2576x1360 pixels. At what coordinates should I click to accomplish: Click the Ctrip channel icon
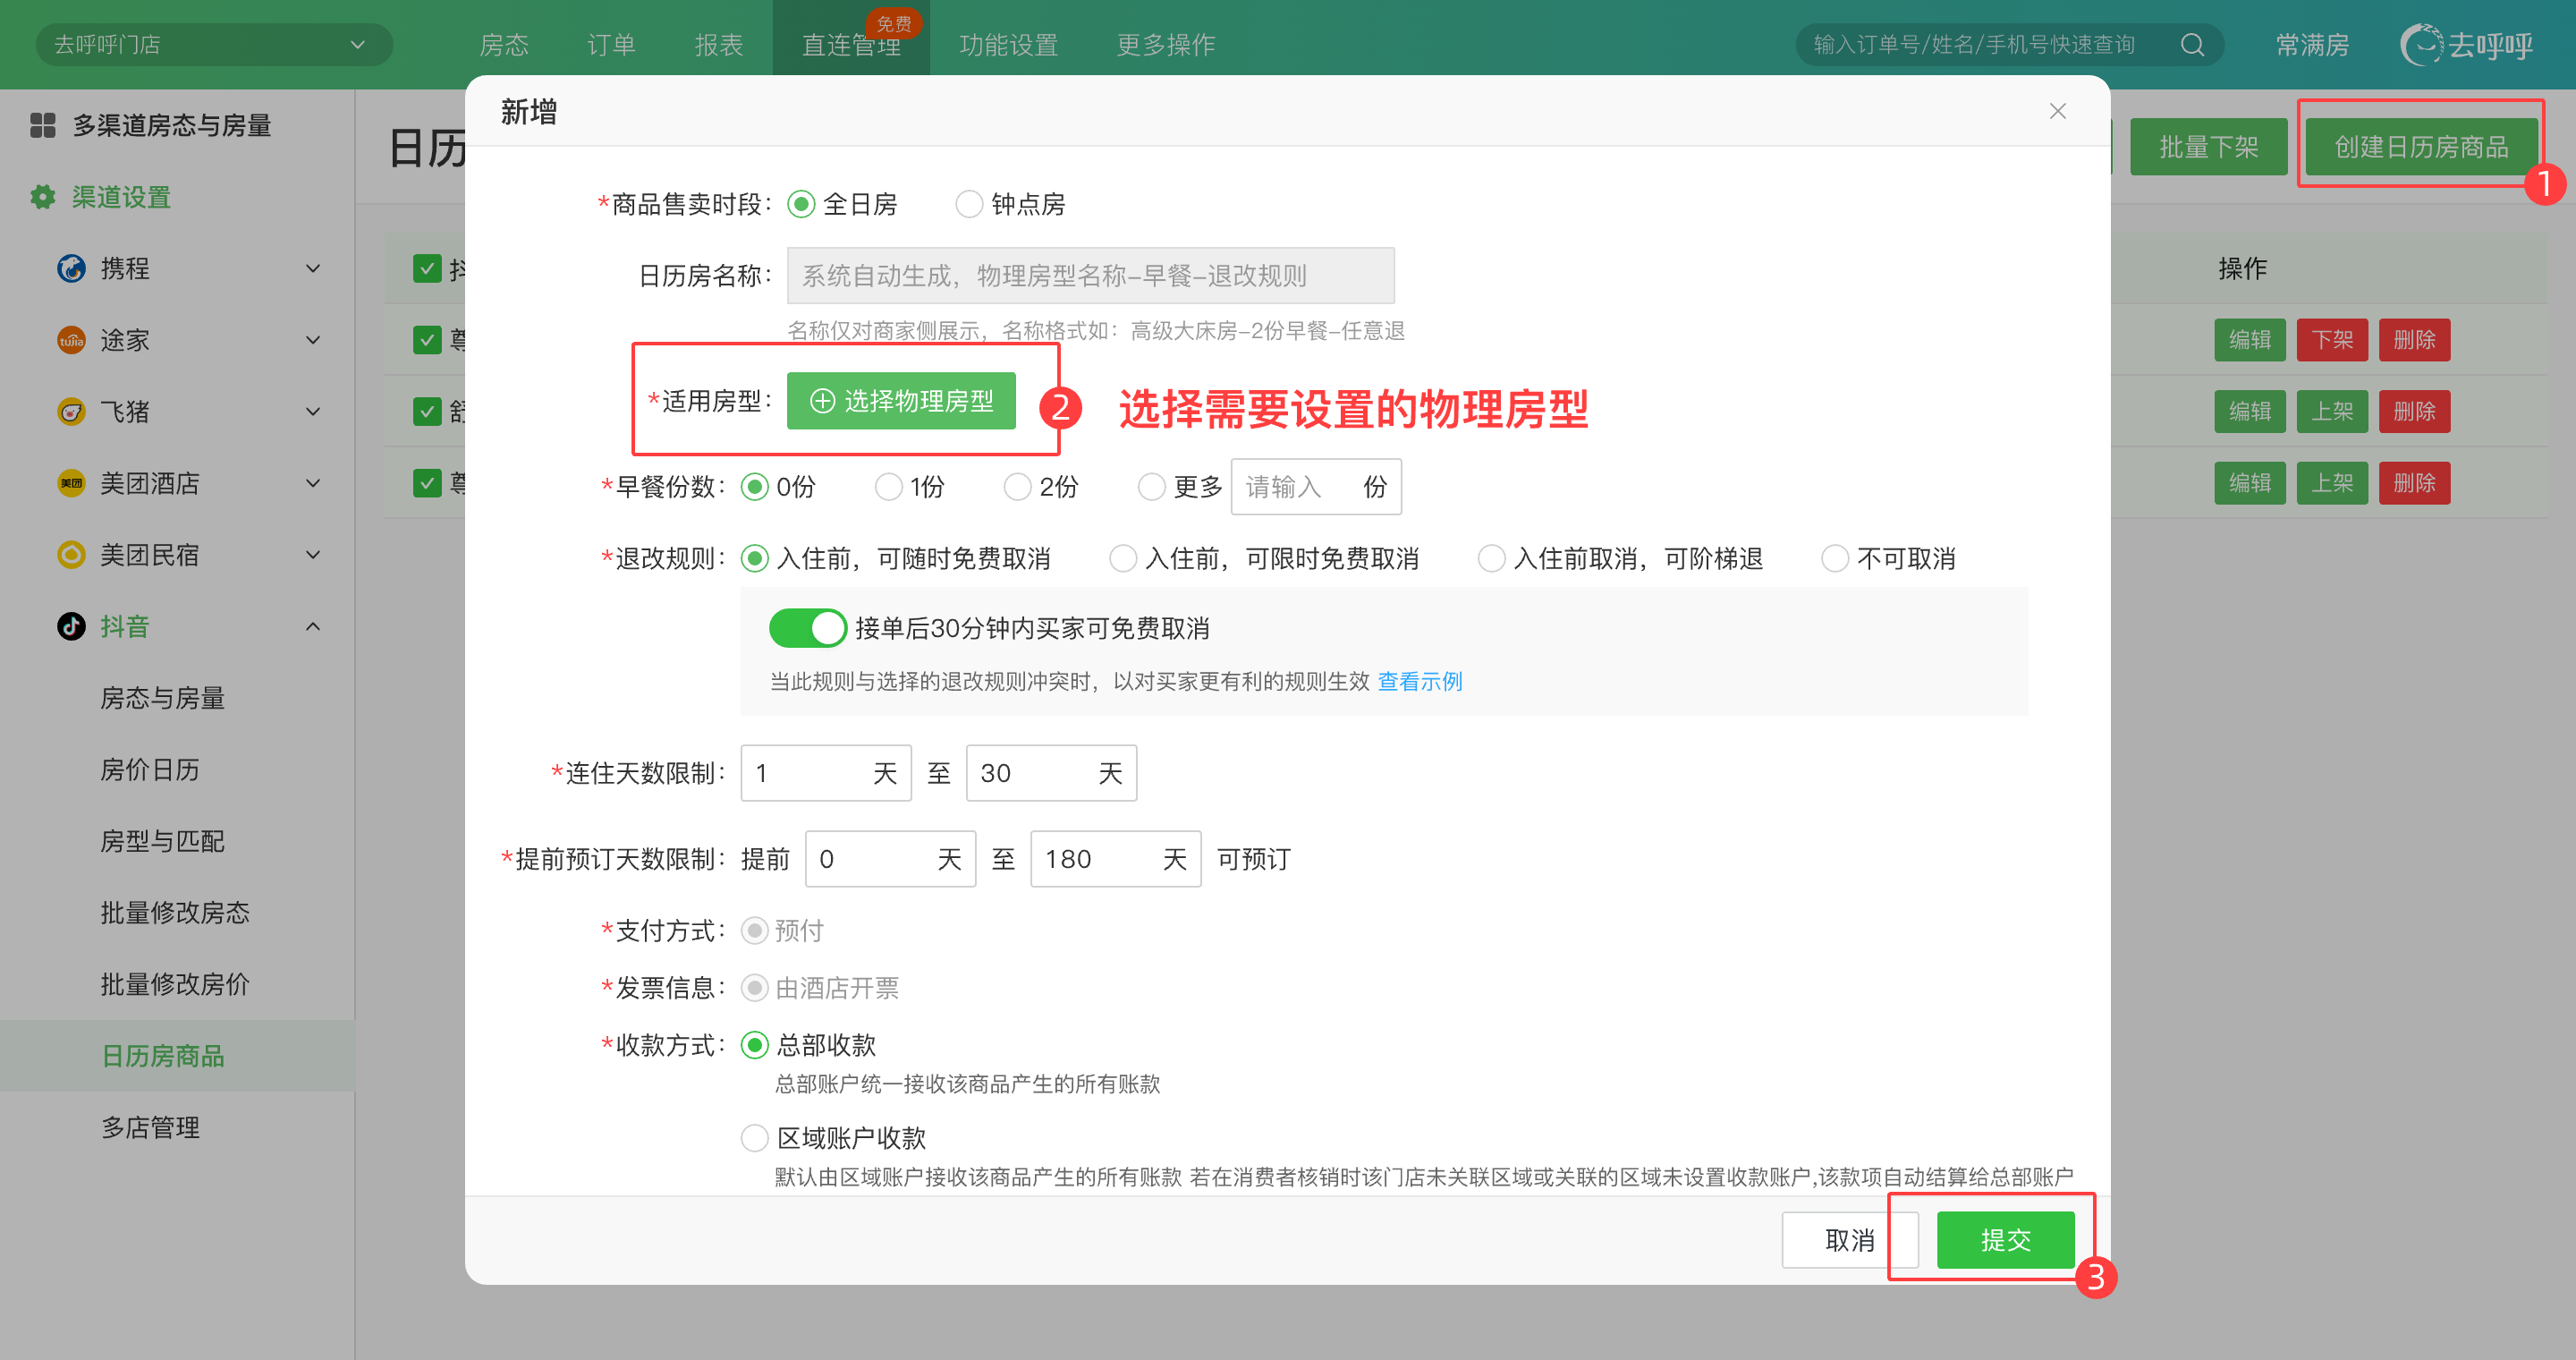coord(71,268)
